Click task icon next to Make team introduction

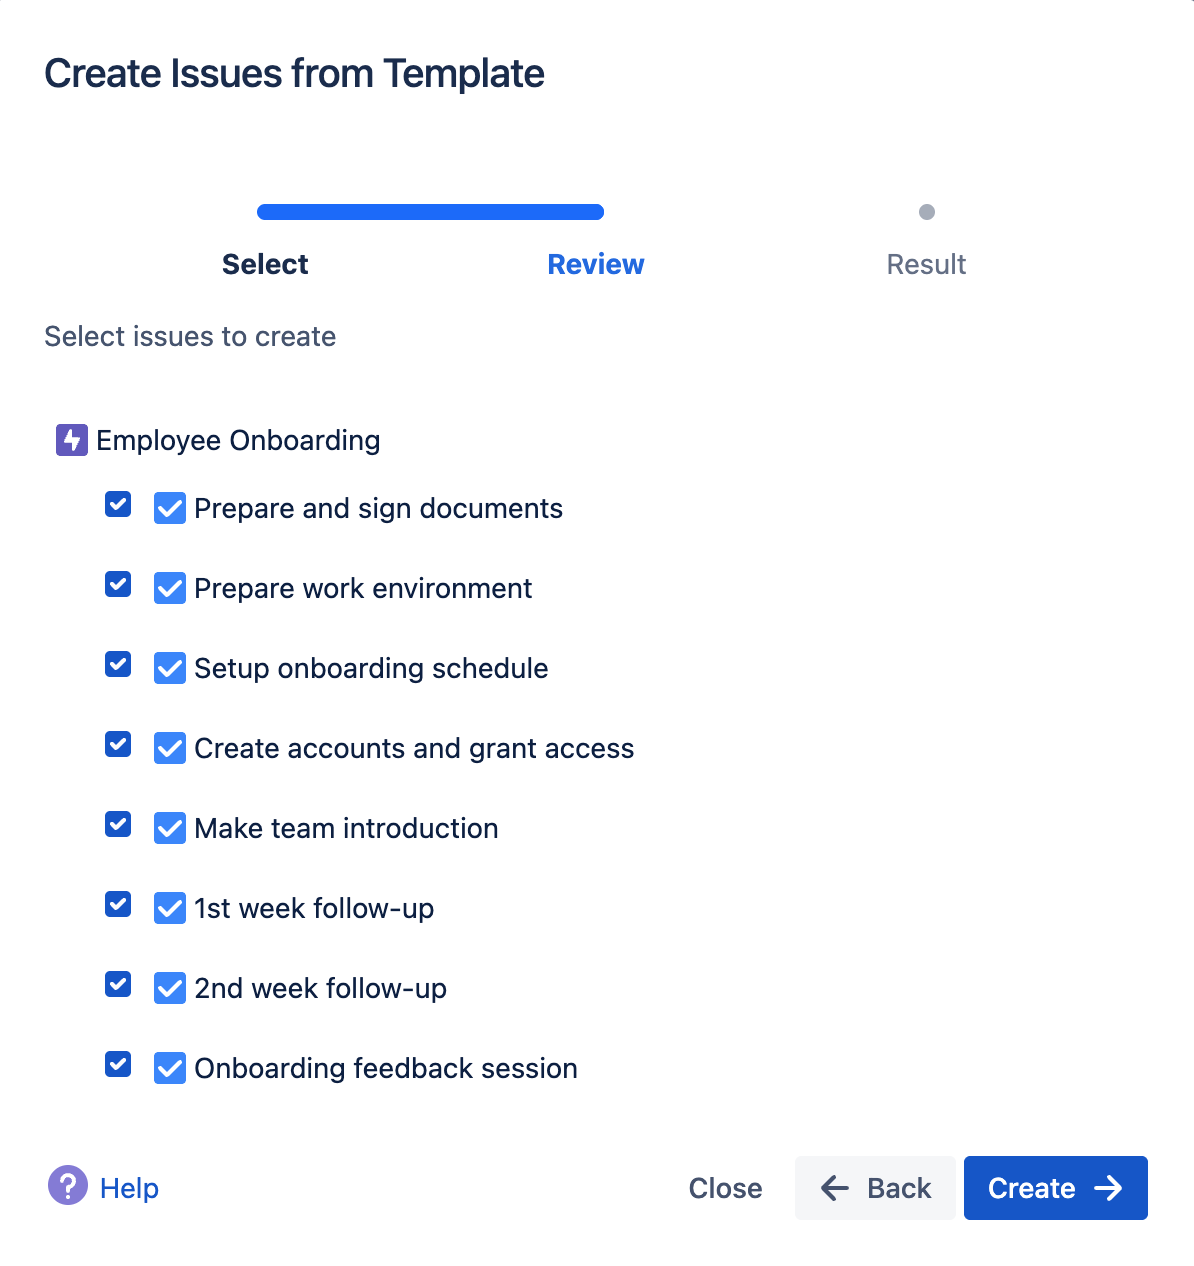pyautogui.click(x=170, y=828)
